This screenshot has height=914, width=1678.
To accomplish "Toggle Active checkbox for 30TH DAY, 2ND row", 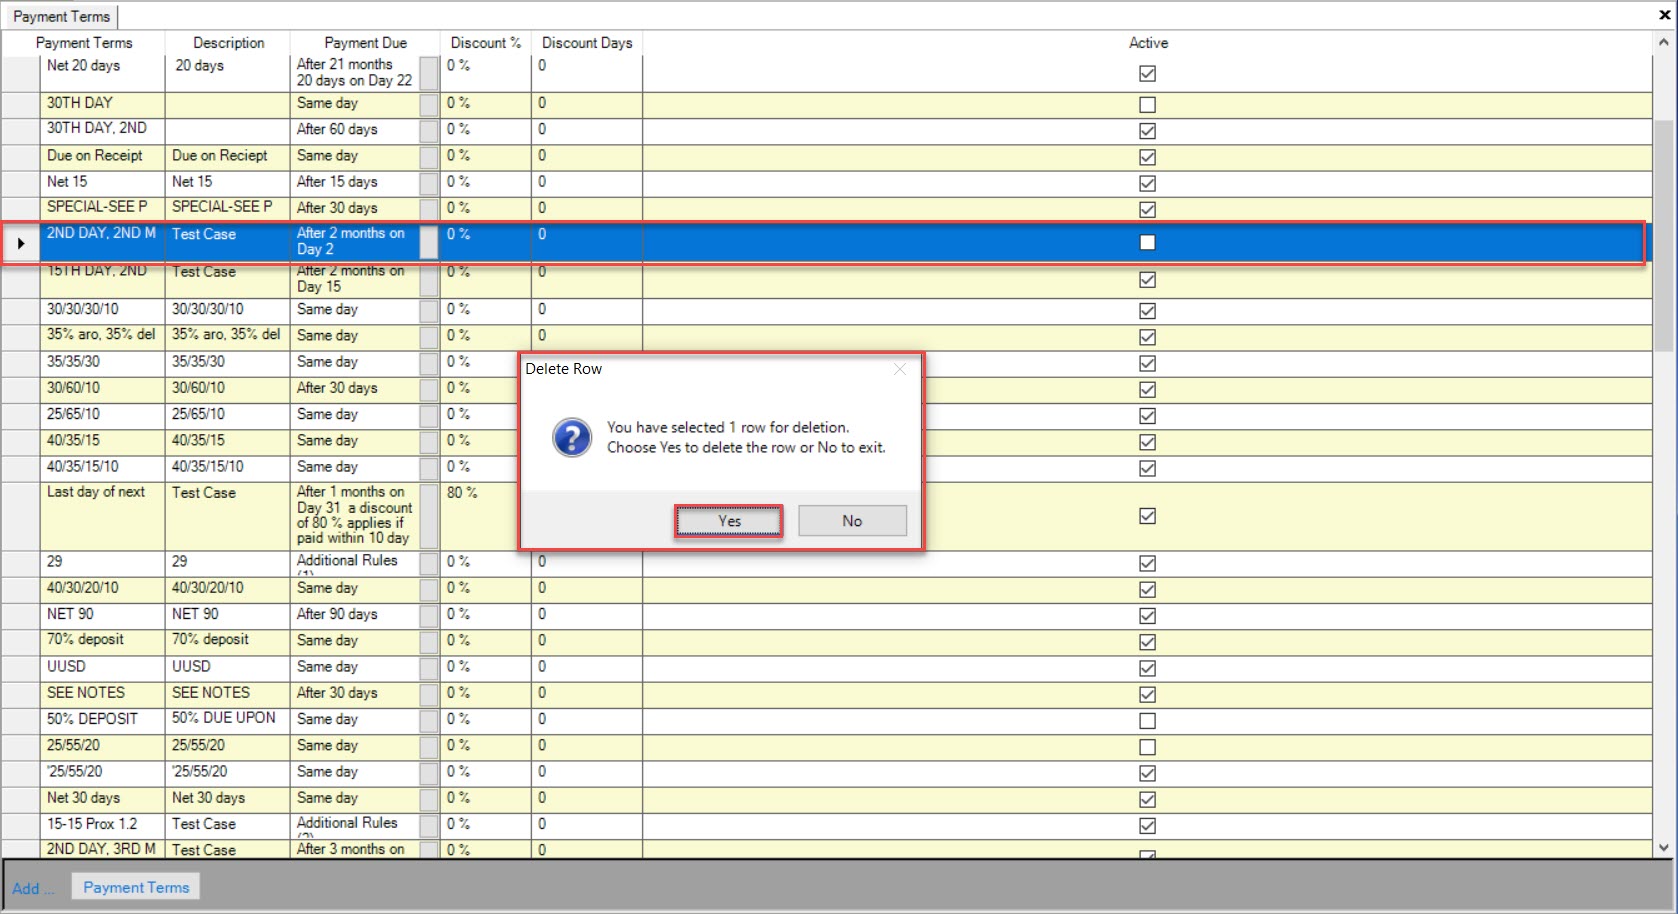I will pyautogui.click(x=1148, y=131).
